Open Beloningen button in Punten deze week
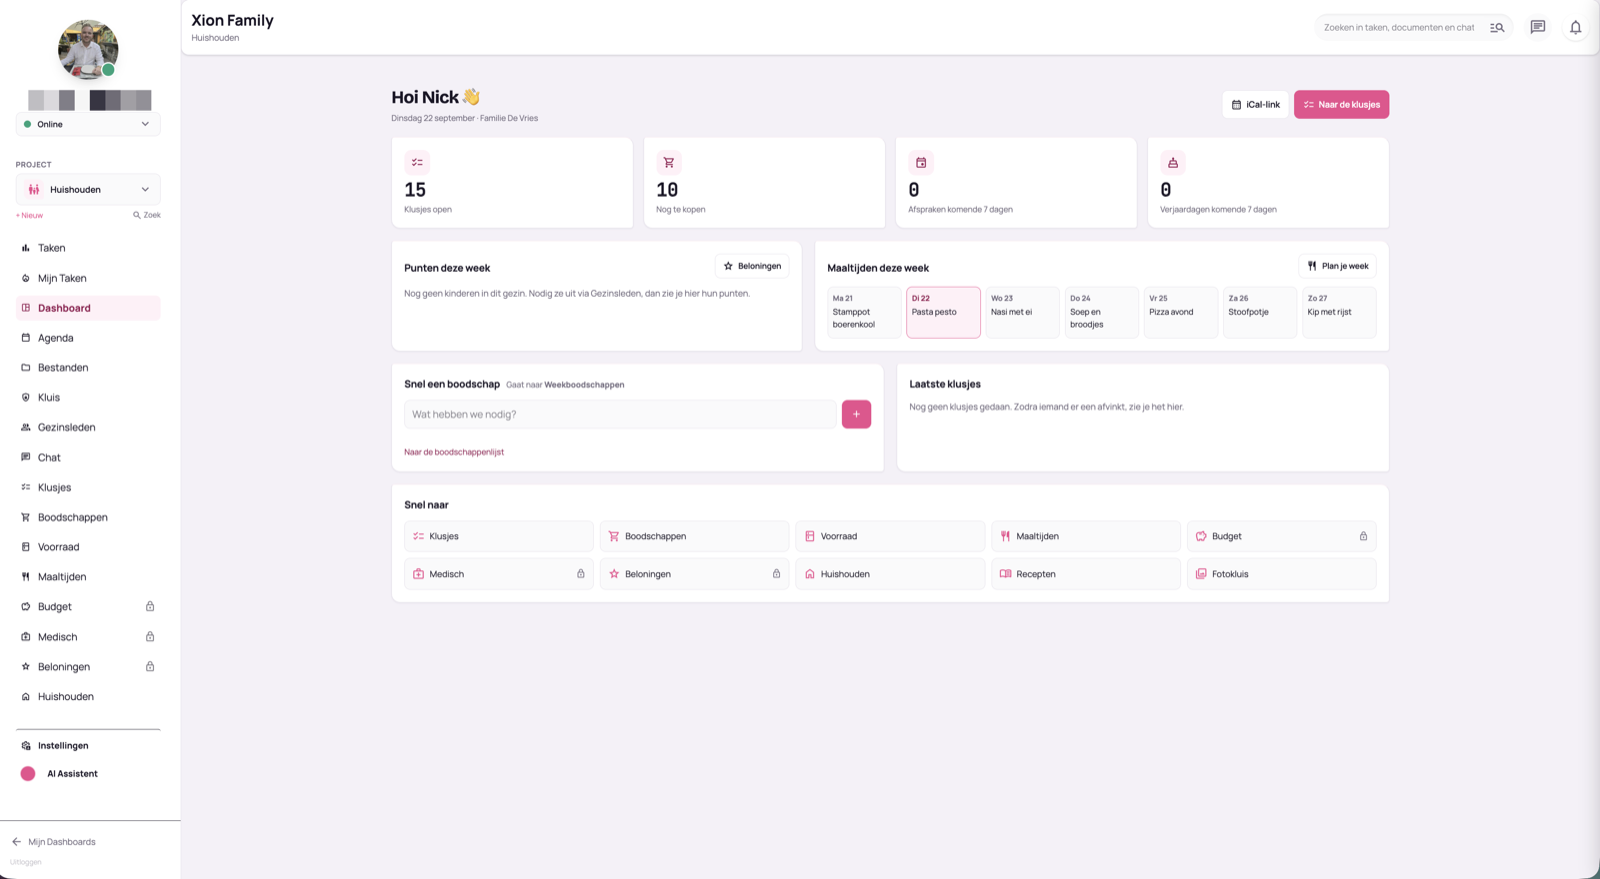The image size is (1600, 879). click(752, 266)
